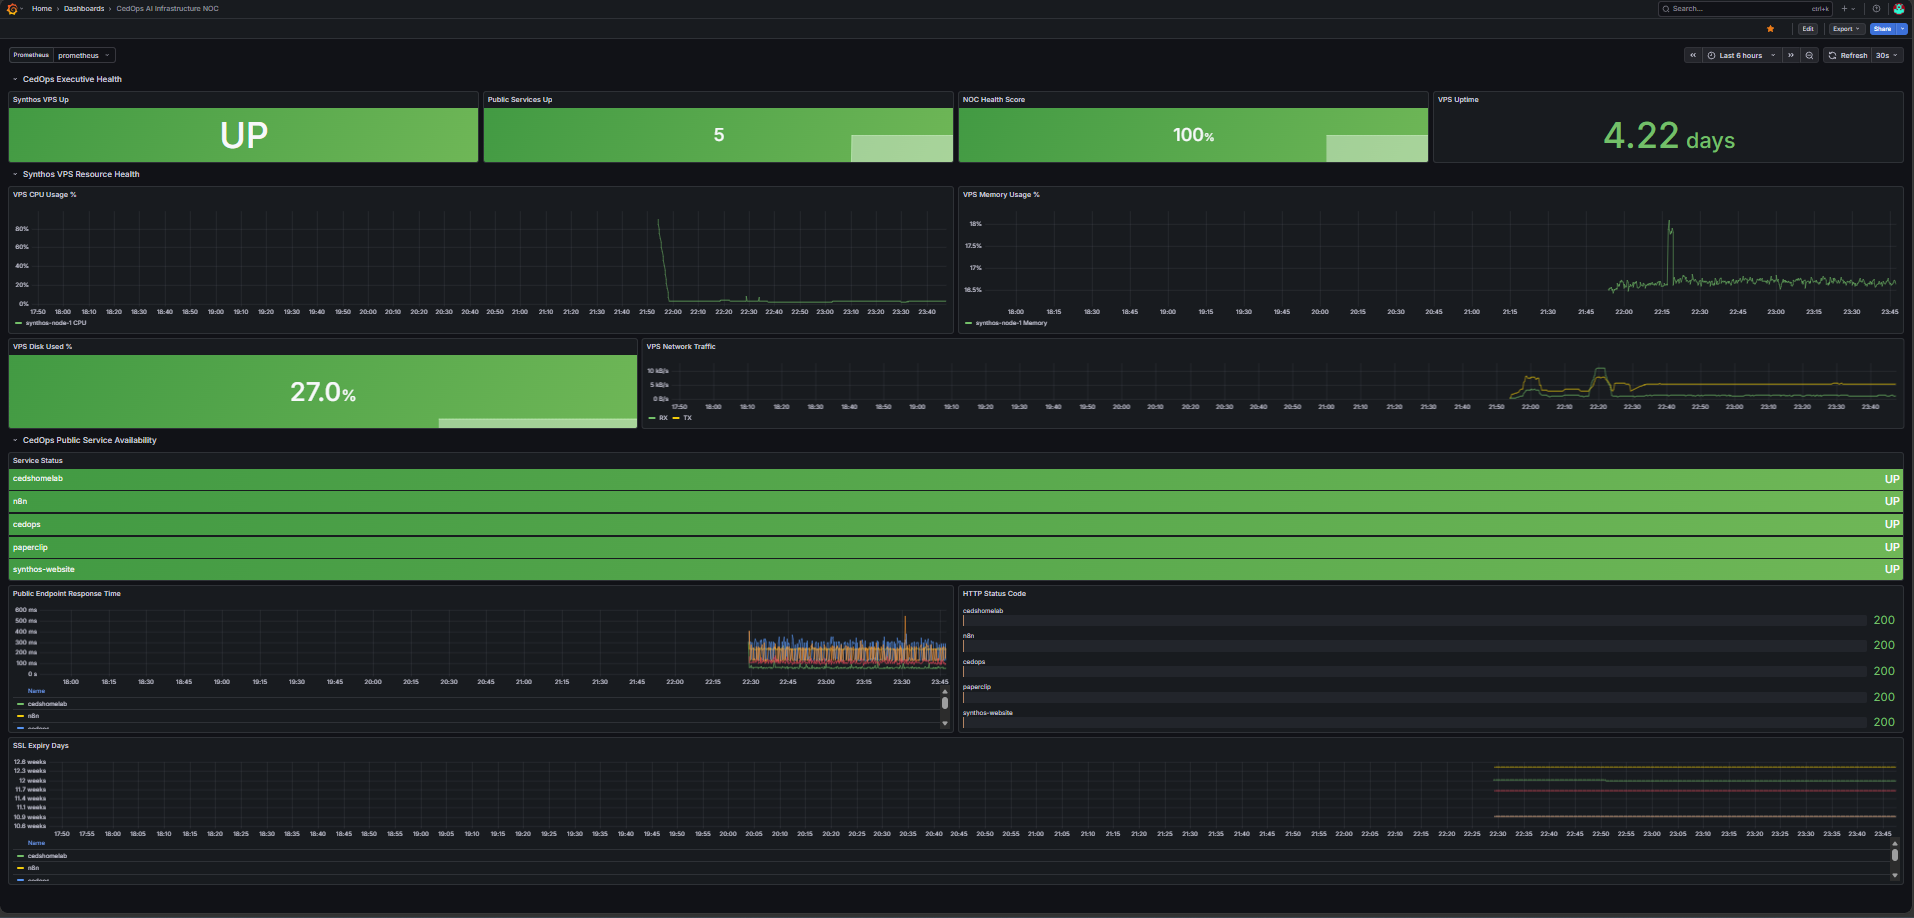1914x918 pixels.
Task: Open Public Services Up panel title
Action: pos(520,100)
